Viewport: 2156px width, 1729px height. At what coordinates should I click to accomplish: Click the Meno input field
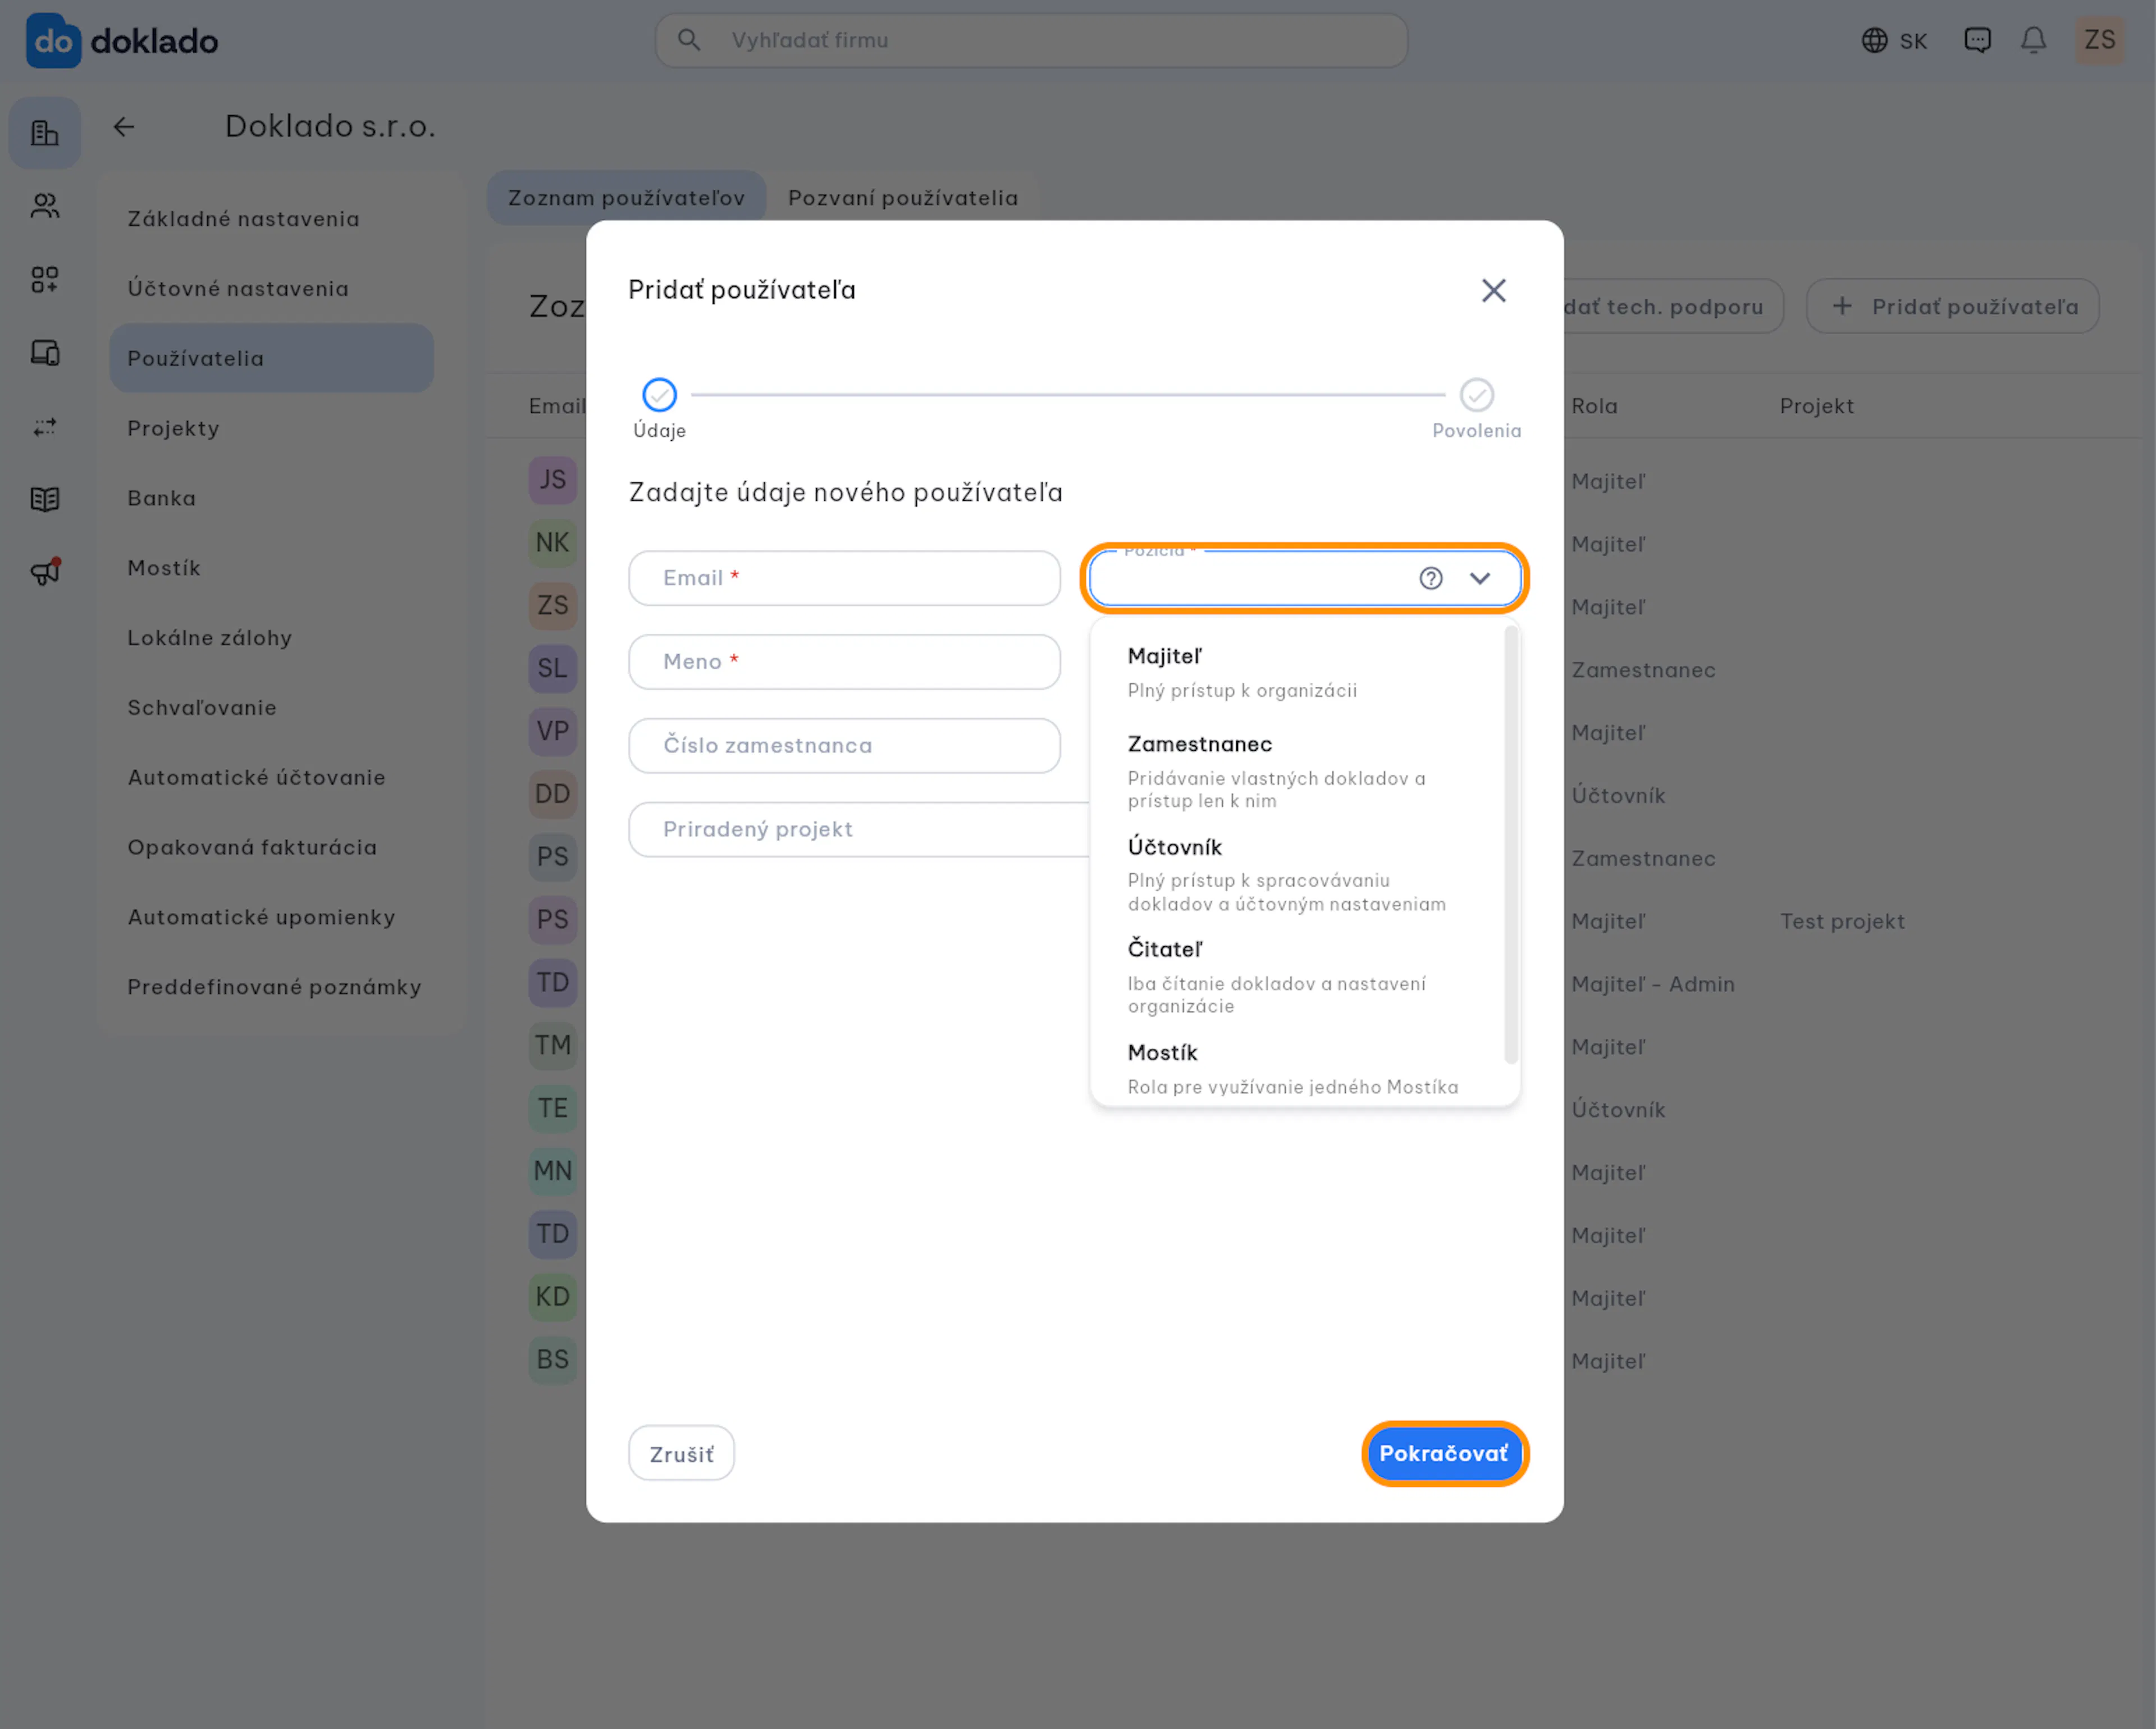tap(844, 662)
